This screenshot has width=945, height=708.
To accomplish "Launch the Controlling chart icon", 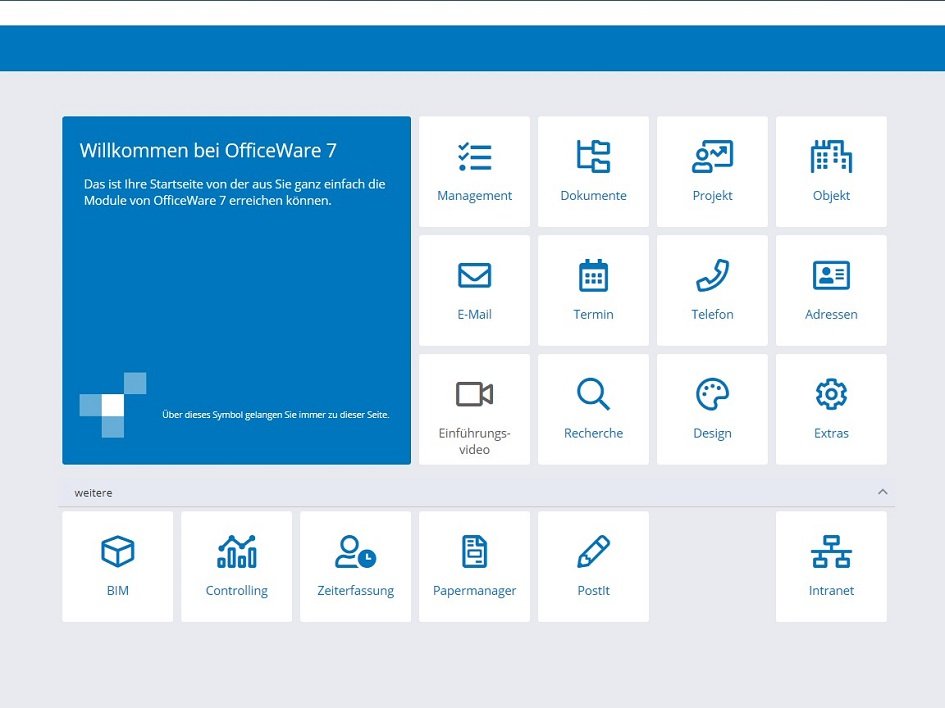I will [x=236, y=552].
